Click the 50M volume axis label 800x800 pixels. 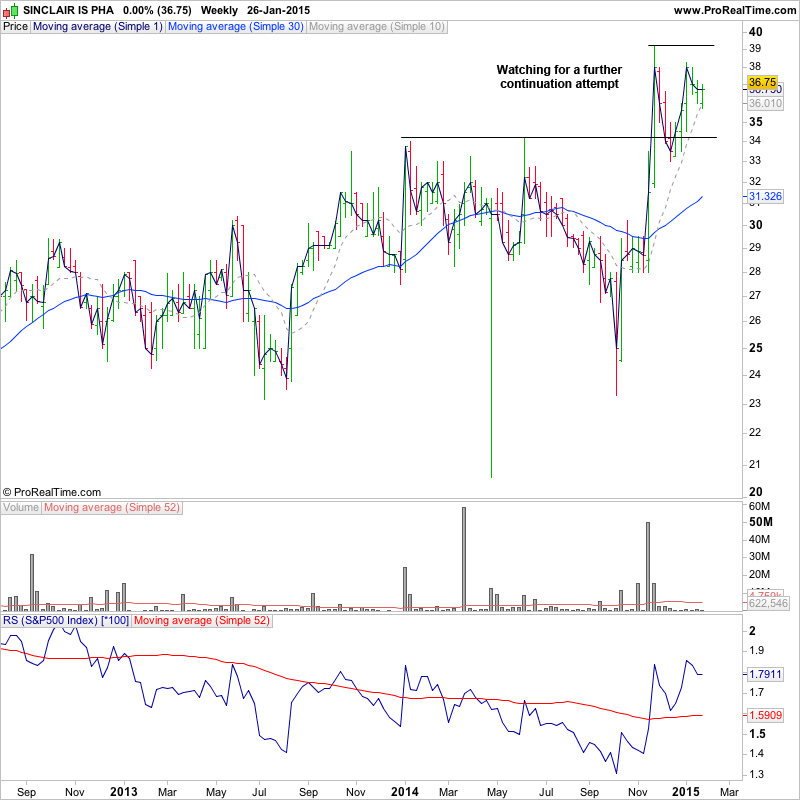tap(760, 522)
